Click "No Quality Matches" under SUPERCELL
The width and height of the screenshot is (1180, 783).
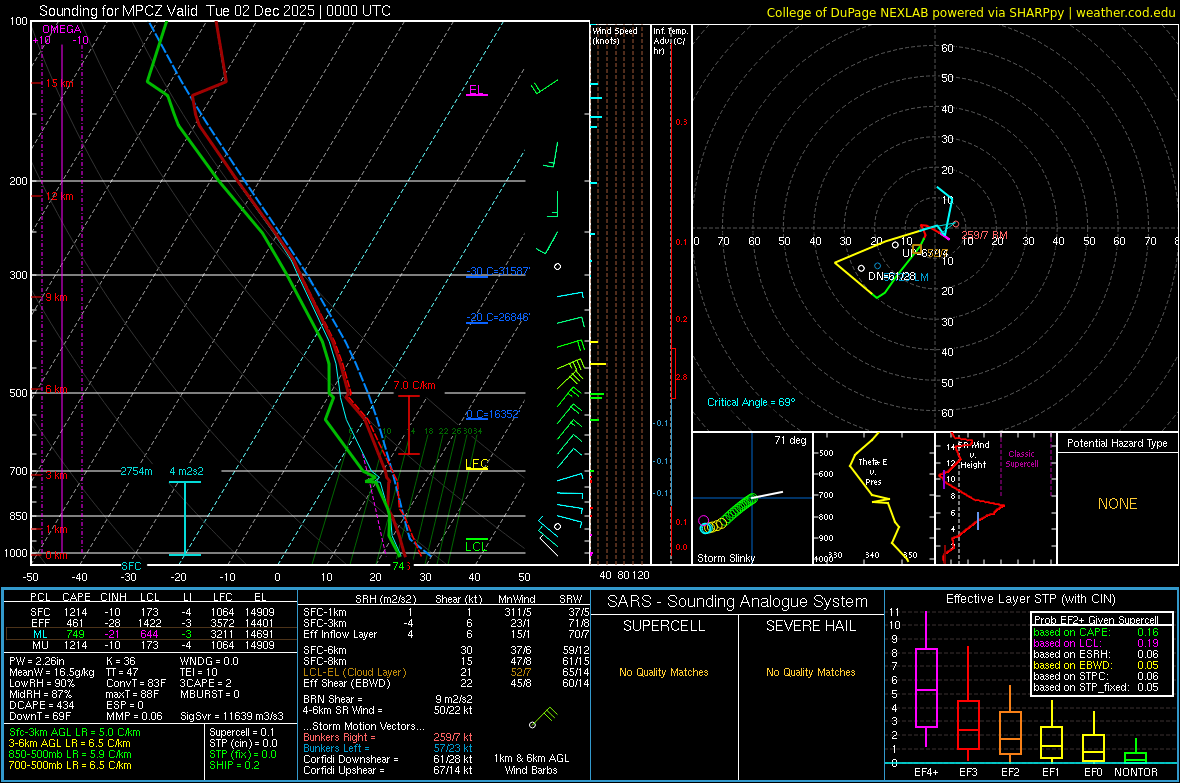coord(664,672)
